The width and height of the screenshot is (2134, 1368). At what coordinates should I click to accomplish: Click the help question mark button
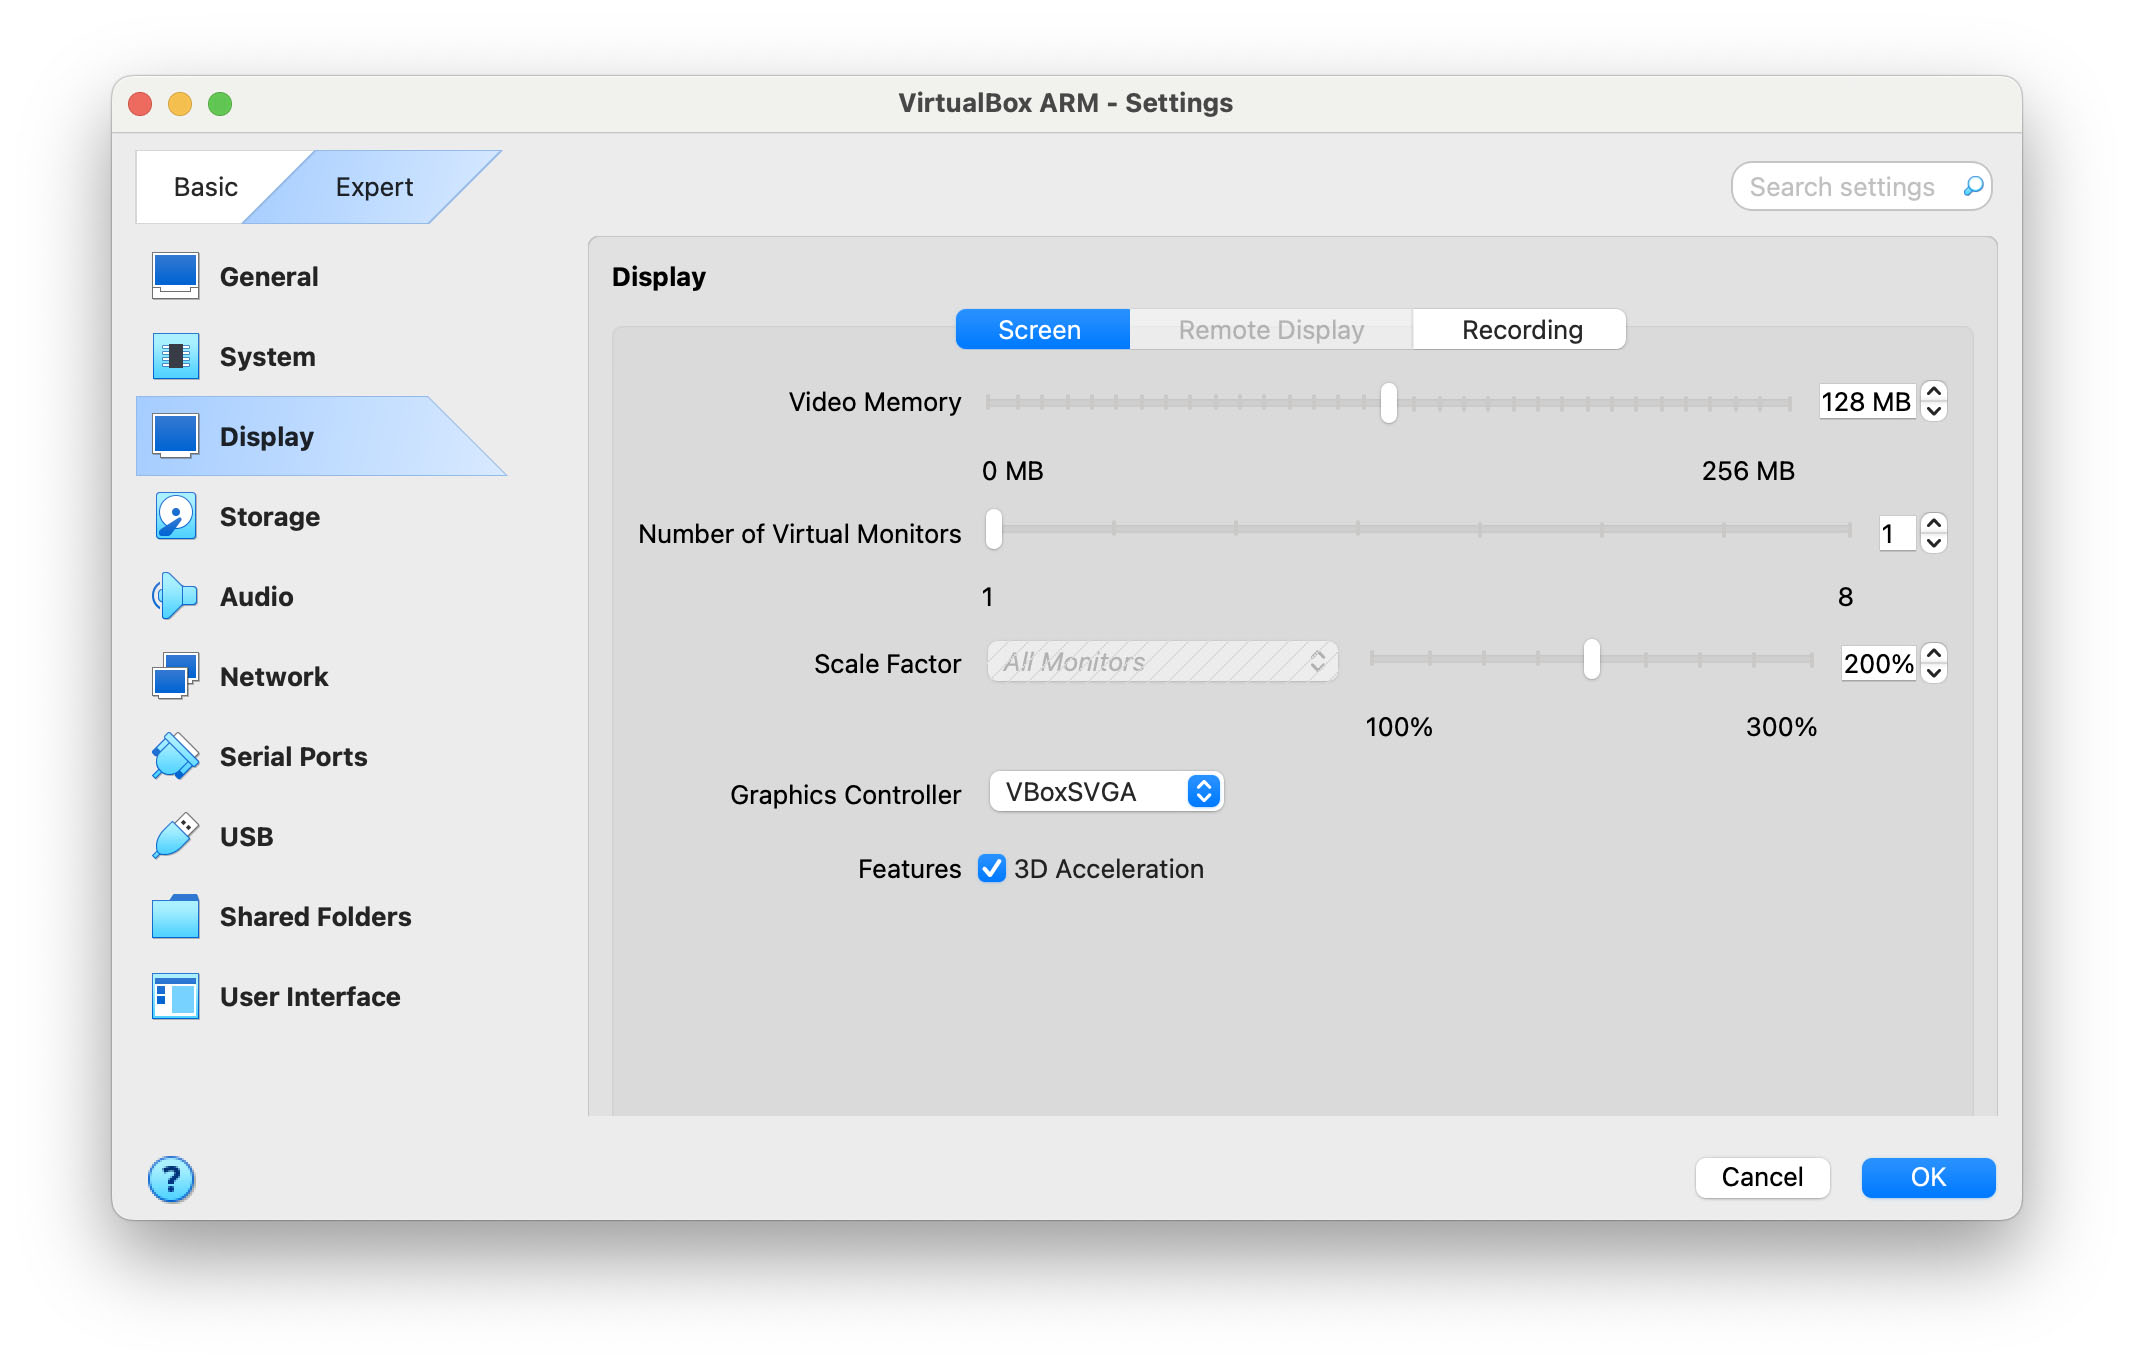(171, 1178)
